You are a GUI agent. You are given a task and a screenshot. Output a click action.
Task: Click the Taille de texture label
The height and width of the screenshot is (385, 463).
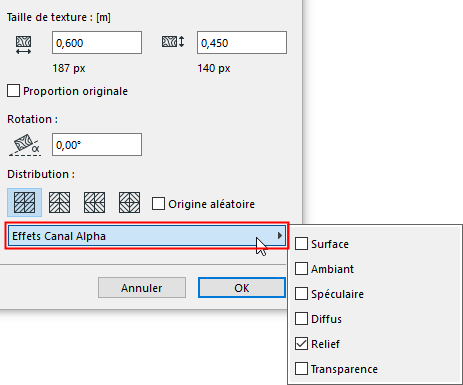[x=59, y=17]
